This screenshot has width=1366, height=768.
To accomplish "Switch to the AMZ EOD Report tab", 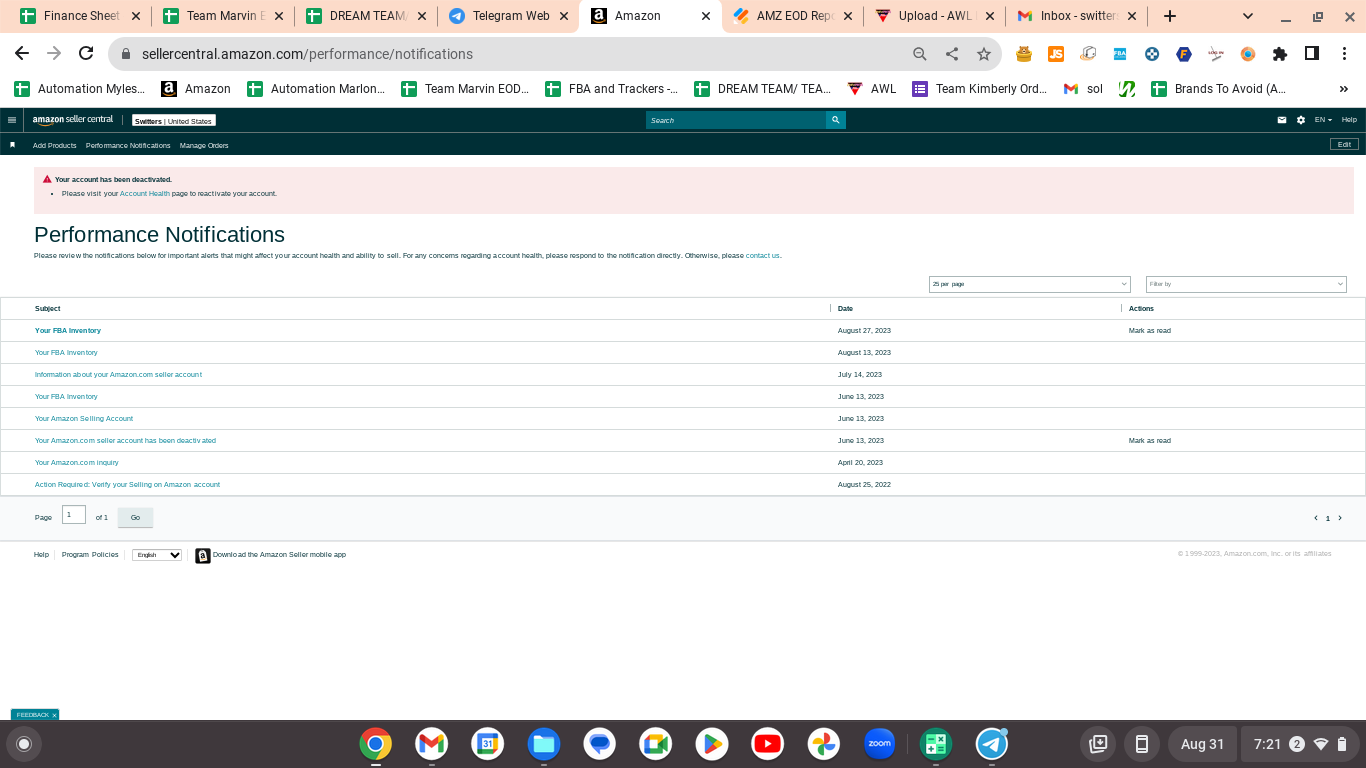I will tap(794, 16).
